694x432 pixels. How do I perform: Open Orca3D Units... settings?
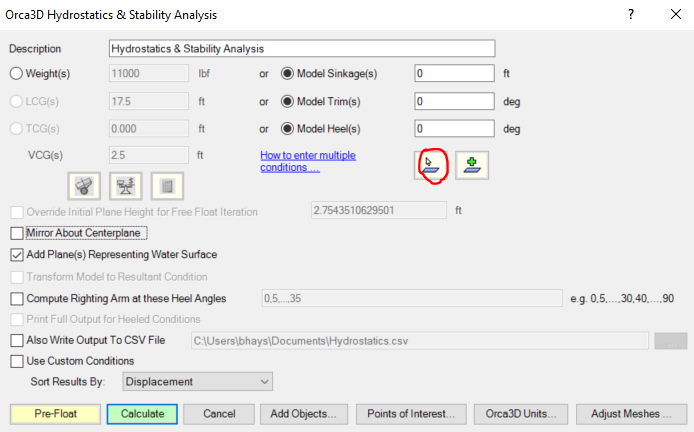(521, 414)
